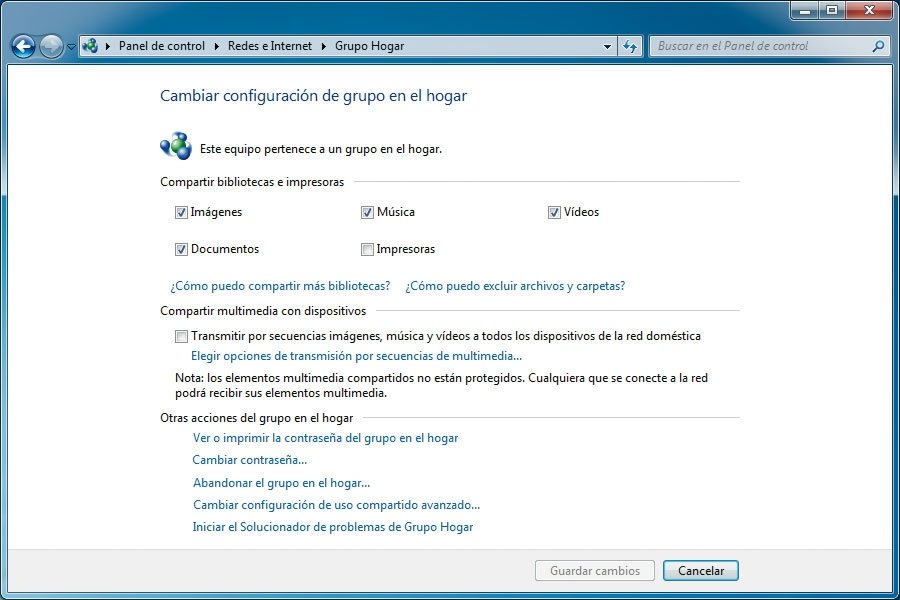
Task: Open ¿Cómo puedo excluir archivos y carpetas? link
Action: (x=515, y=286)
